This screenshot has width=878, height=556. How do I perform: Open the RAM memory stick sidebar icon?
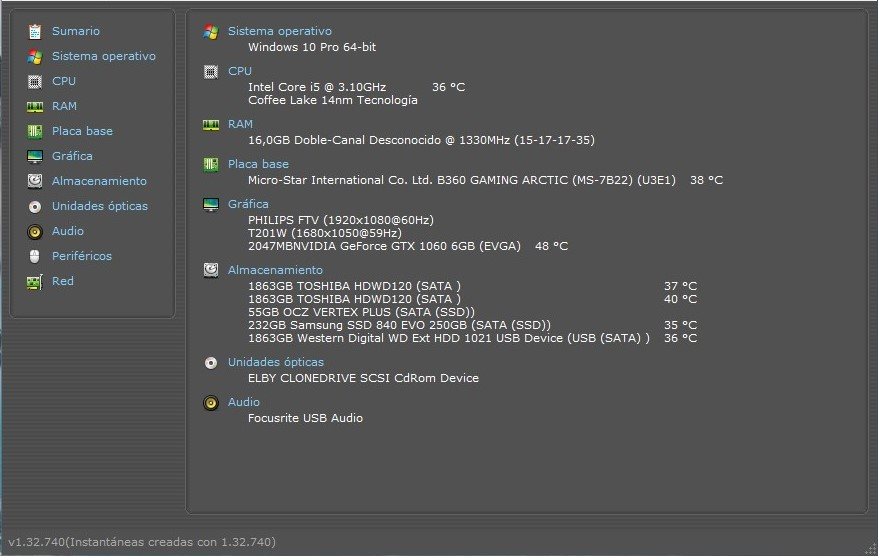(35, 106)
